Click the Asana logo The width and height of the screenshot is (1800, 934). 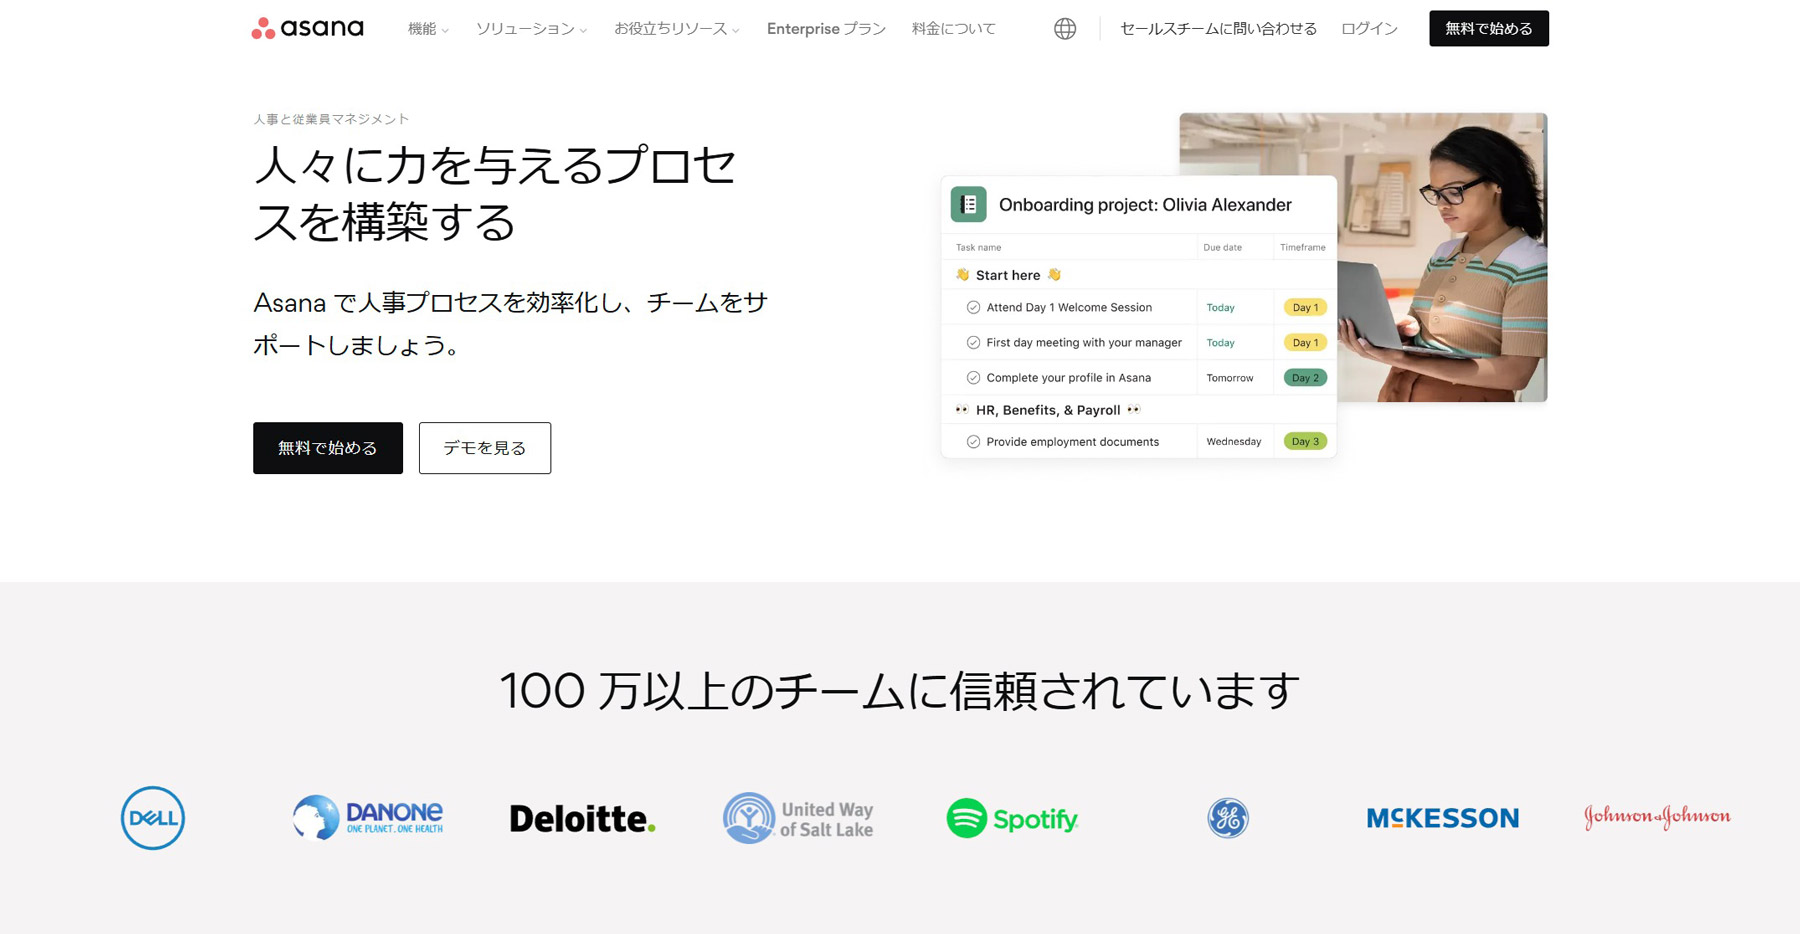(308, 28)
